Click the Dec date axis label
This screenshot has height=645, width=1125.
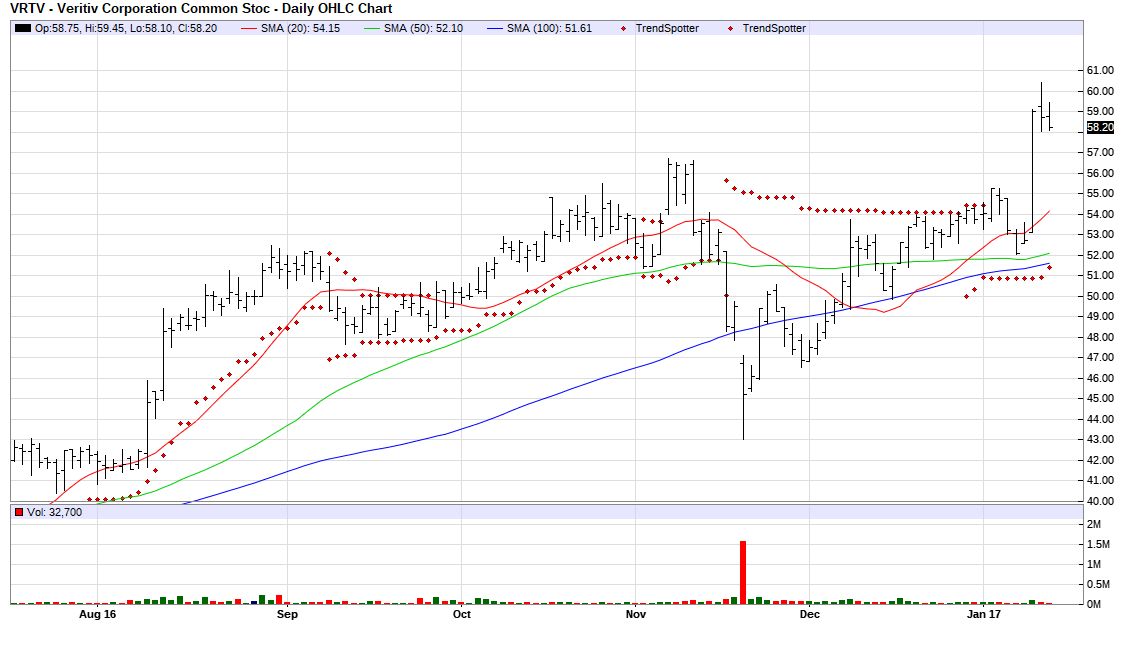point(809,614)
